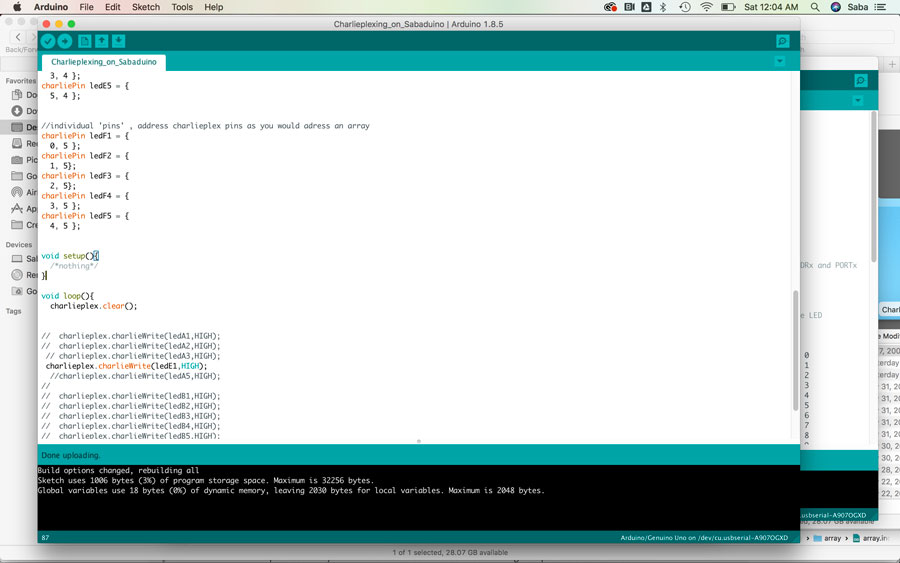The height and width of the screenshot is (563, 900).
Task: Click the Global variables console line
Action: [291, 491]
